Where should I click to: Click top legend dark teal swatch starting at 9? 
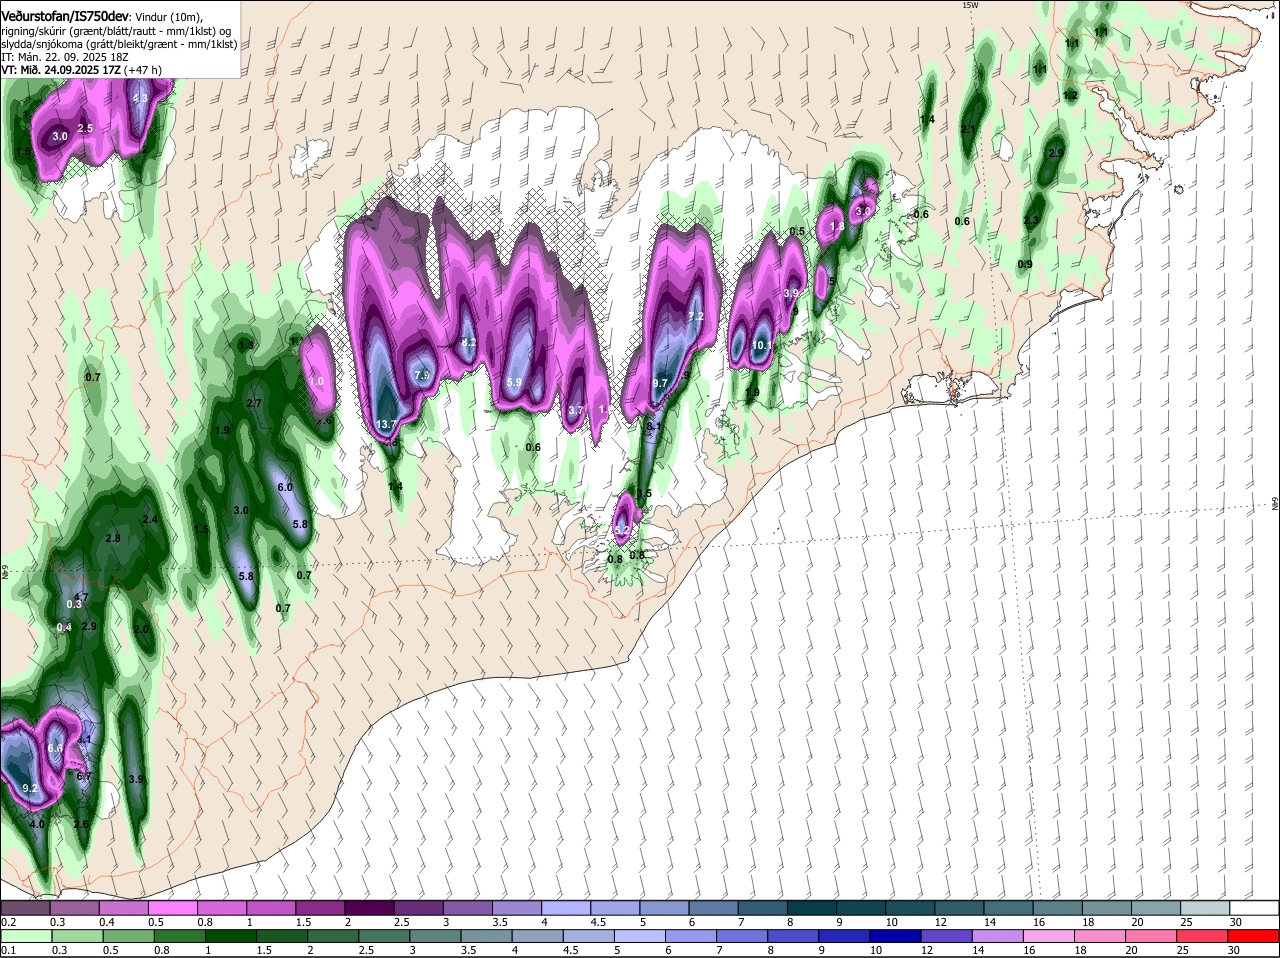click(861, 908)
